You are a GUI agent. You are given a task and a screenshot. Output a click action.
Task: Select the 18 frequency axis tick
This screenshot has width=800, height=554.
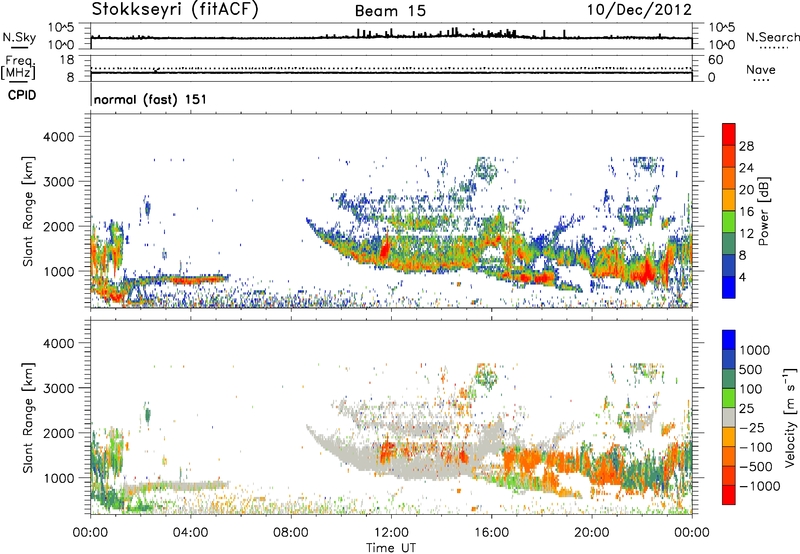(x=67, y=60)
